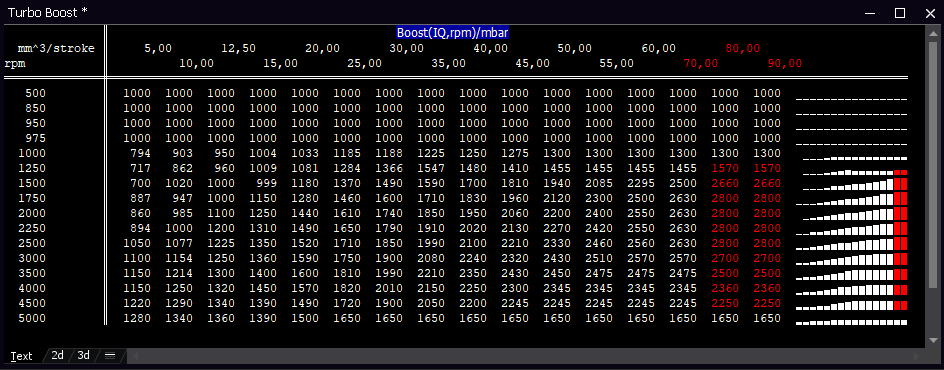This screenshot has height=370, width=944.
Task: Select cell value 1020
Action: (179, 183)
